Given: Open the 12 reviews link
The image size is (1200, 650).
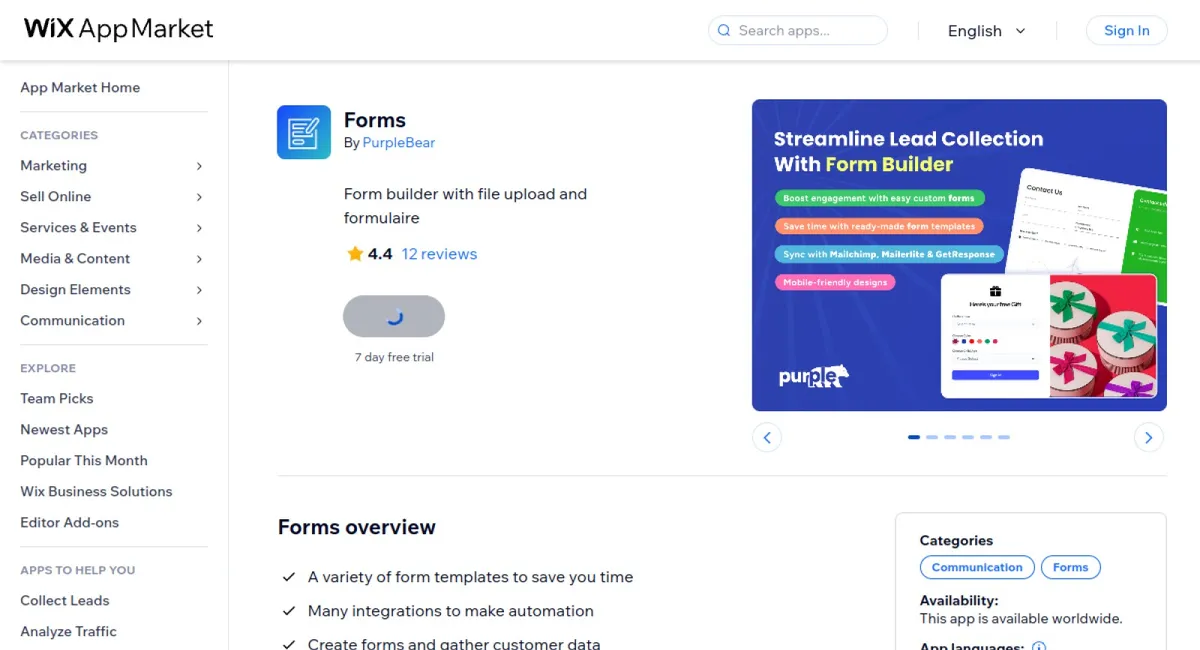Looking at the screenshot, I should 439,254.
